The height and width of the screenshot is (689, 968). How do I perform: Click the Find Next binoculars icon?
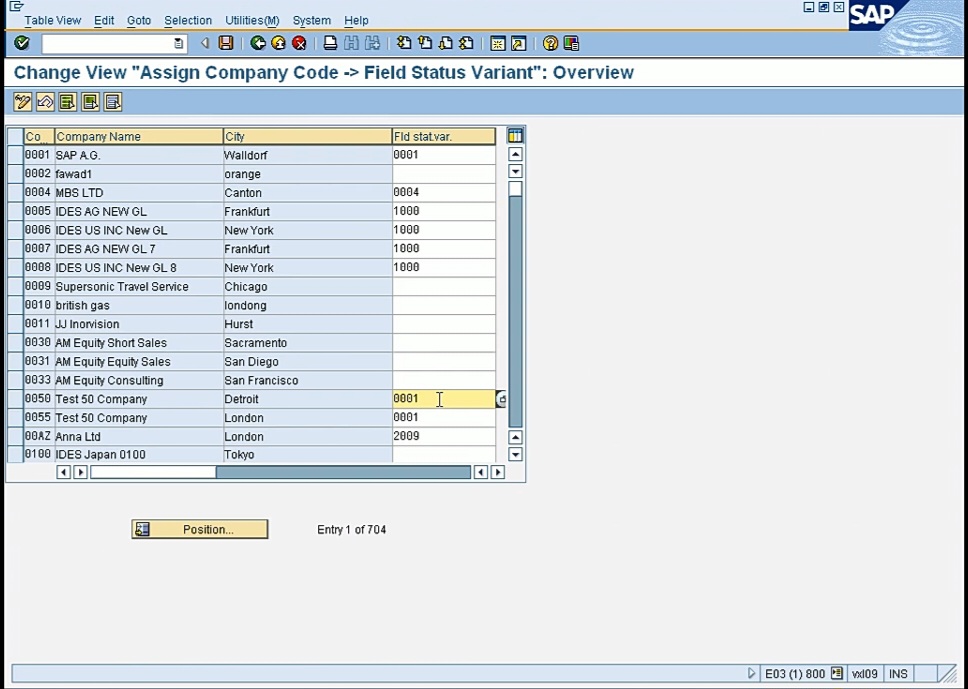pyautogui.click(x=372, y=43)
